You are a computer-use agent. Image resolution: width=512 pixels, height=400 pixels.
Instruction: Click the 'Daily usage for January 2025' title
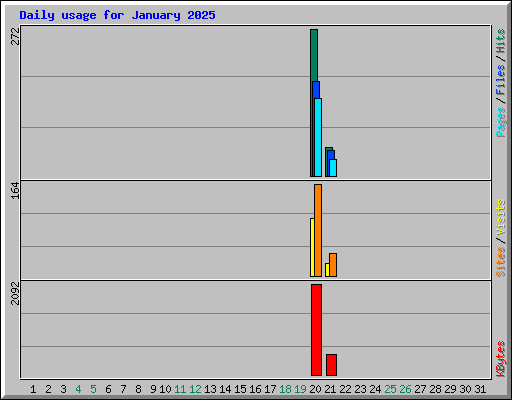click(x=117, y=15)
